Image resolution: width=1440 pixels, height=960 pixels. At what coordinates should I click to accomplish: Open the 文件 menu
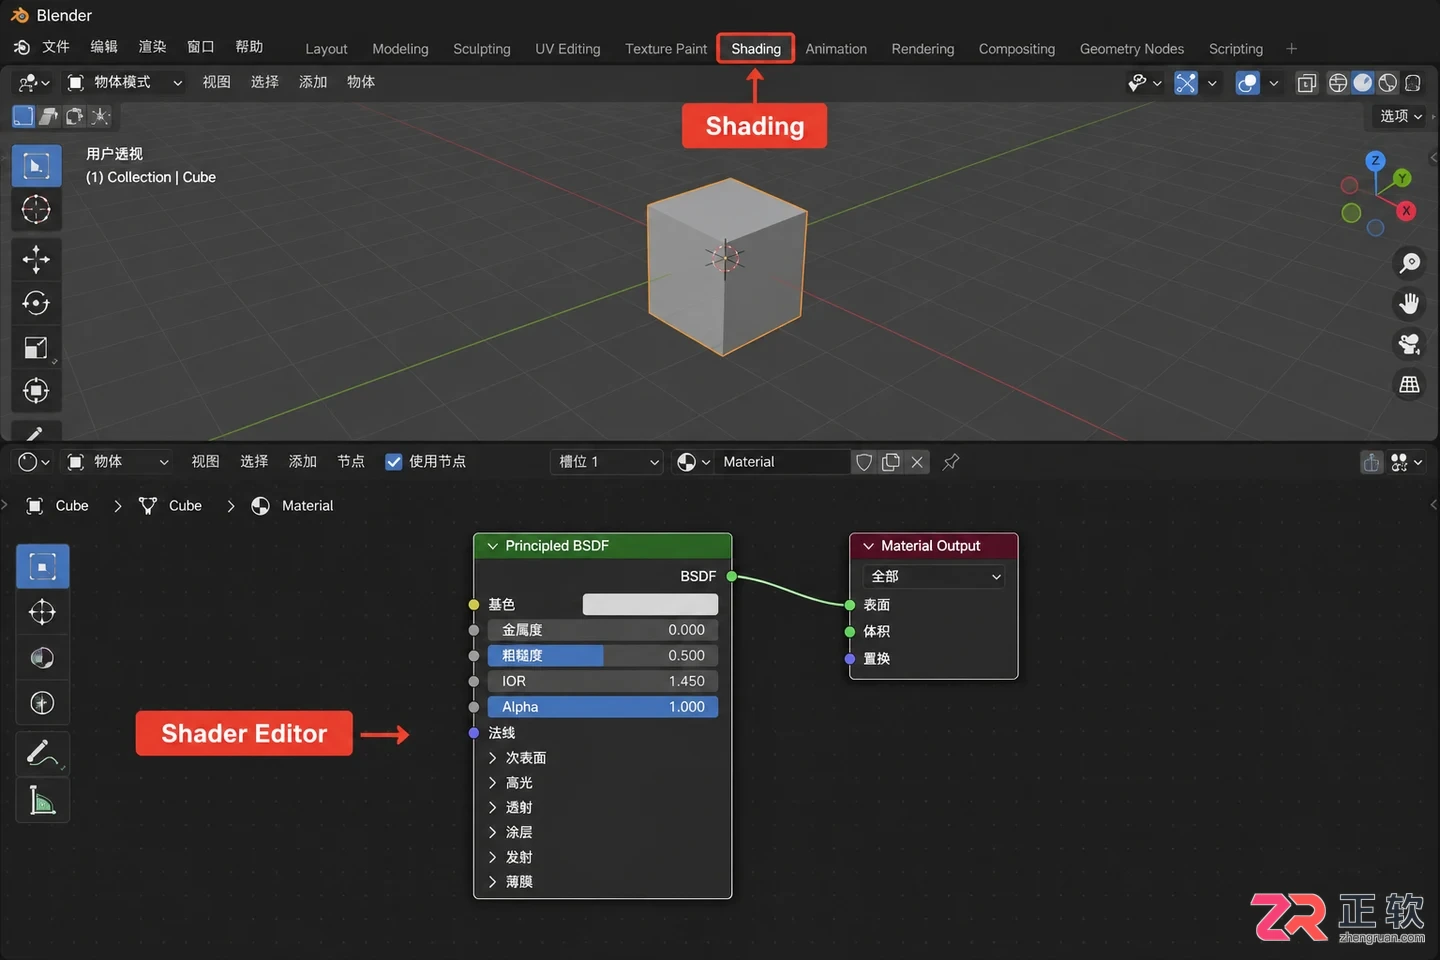pos(56,47)
